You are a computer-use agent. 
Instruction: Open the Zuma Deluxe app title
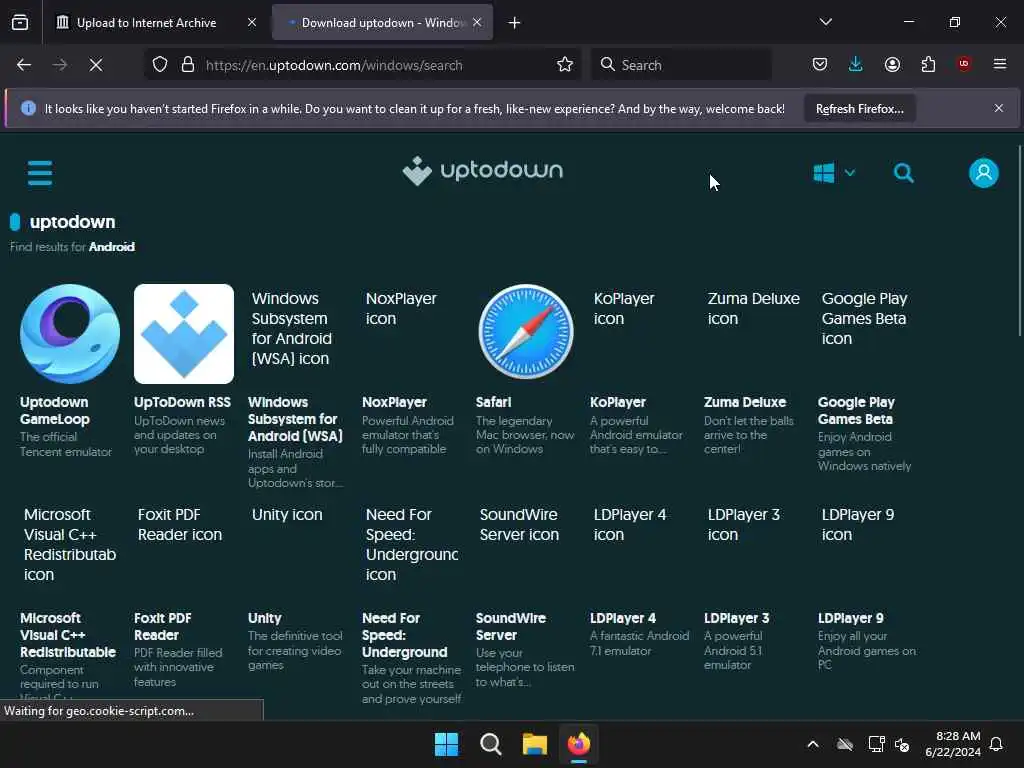pyautogui.click(x=744, y=402)
